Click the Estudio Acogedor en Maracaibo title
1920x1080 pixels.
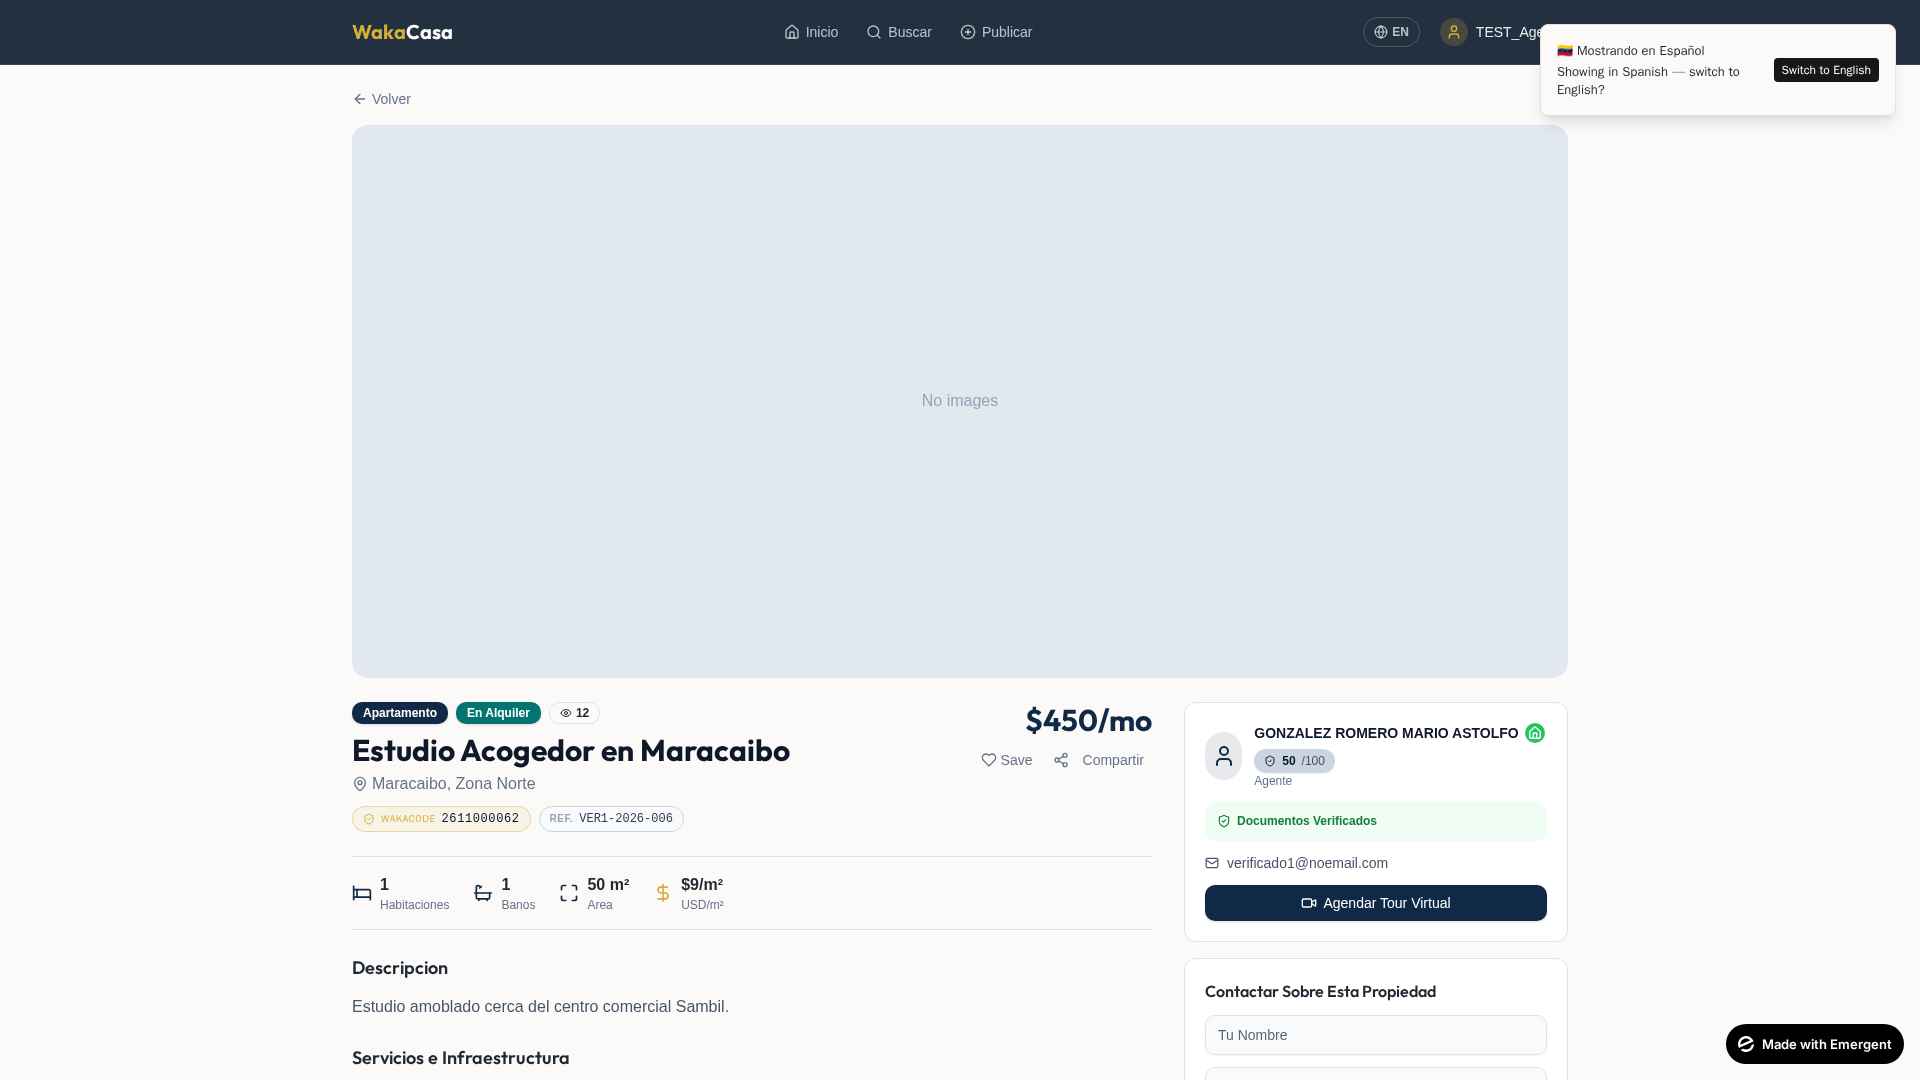click(571, 750)
